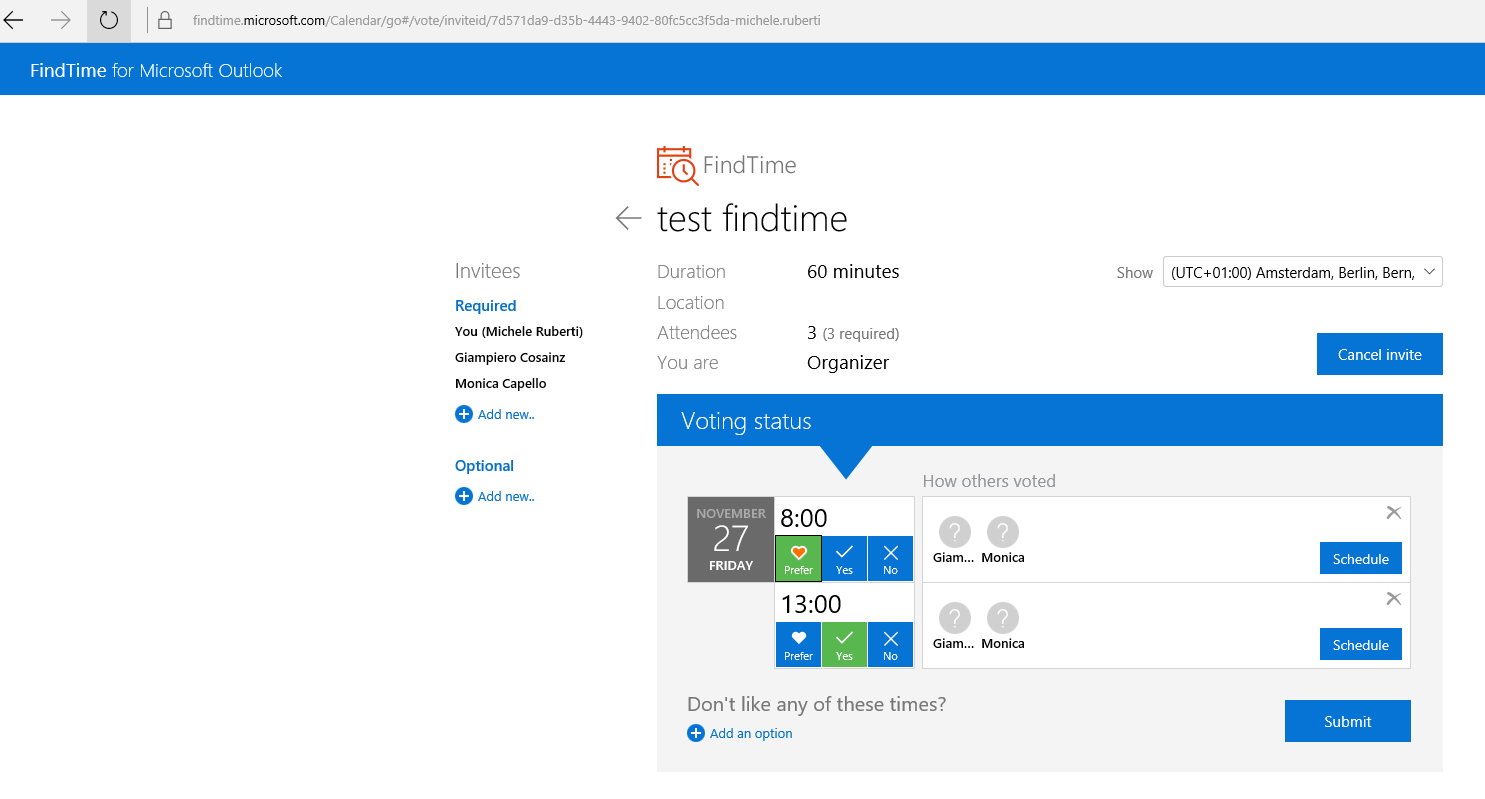
Task: Click invitee Giampiero Cosainz
Action: pos(510,357)
